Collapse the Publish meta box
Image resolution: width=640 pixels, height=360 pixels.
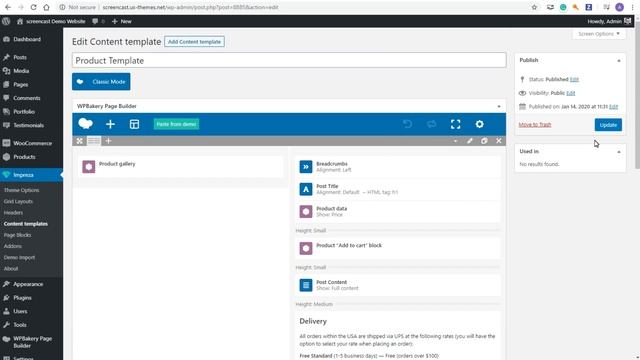(x=619, y=60)
